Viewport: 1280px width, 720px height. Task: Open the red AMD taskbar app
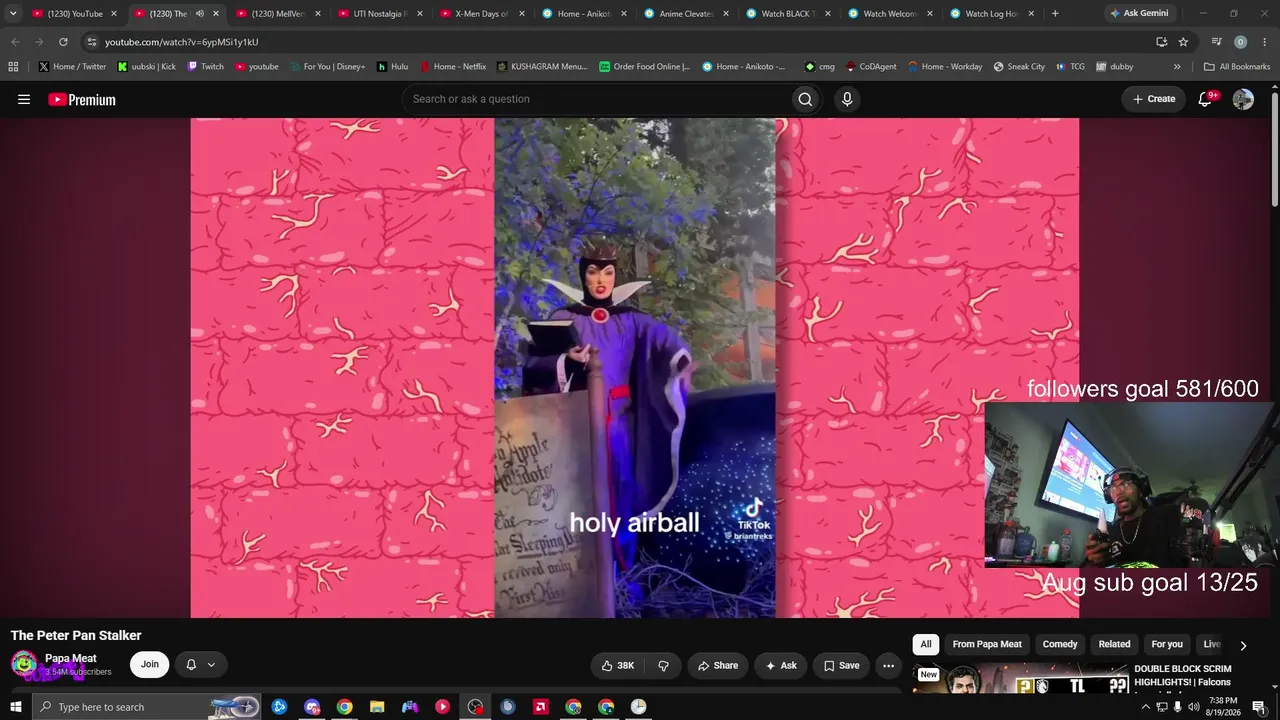[x=540, y=707]
